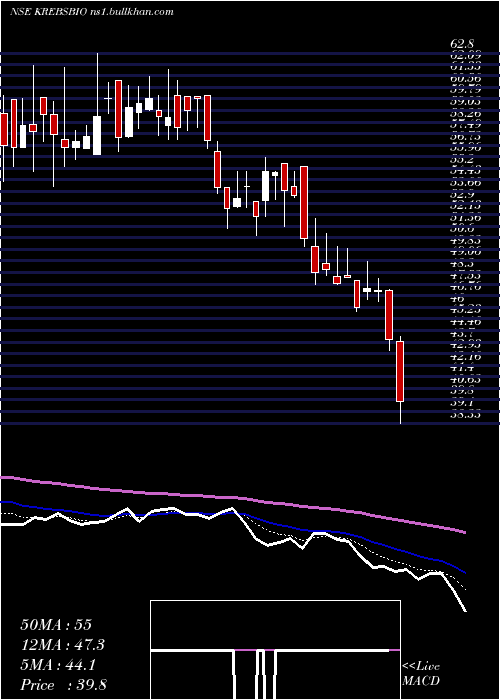
Task: Click the 39.1 price axis label
Action: [462, 403]
